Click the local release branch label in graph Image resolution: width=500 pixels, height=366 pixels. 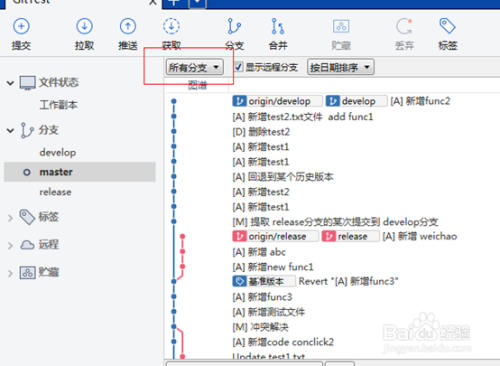tap(350, 236)
